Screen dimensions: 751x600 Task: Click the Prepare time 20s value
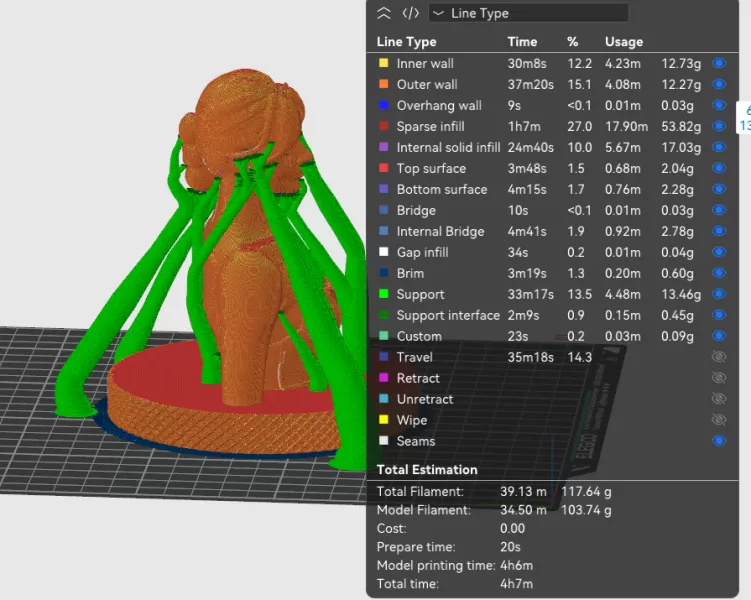pos(510,547)
